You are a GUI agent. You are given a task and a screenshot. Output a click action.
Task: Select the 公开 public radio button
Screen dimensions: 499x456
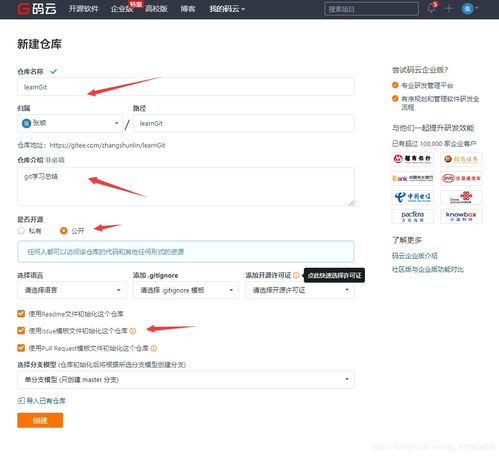click(63, 231)
